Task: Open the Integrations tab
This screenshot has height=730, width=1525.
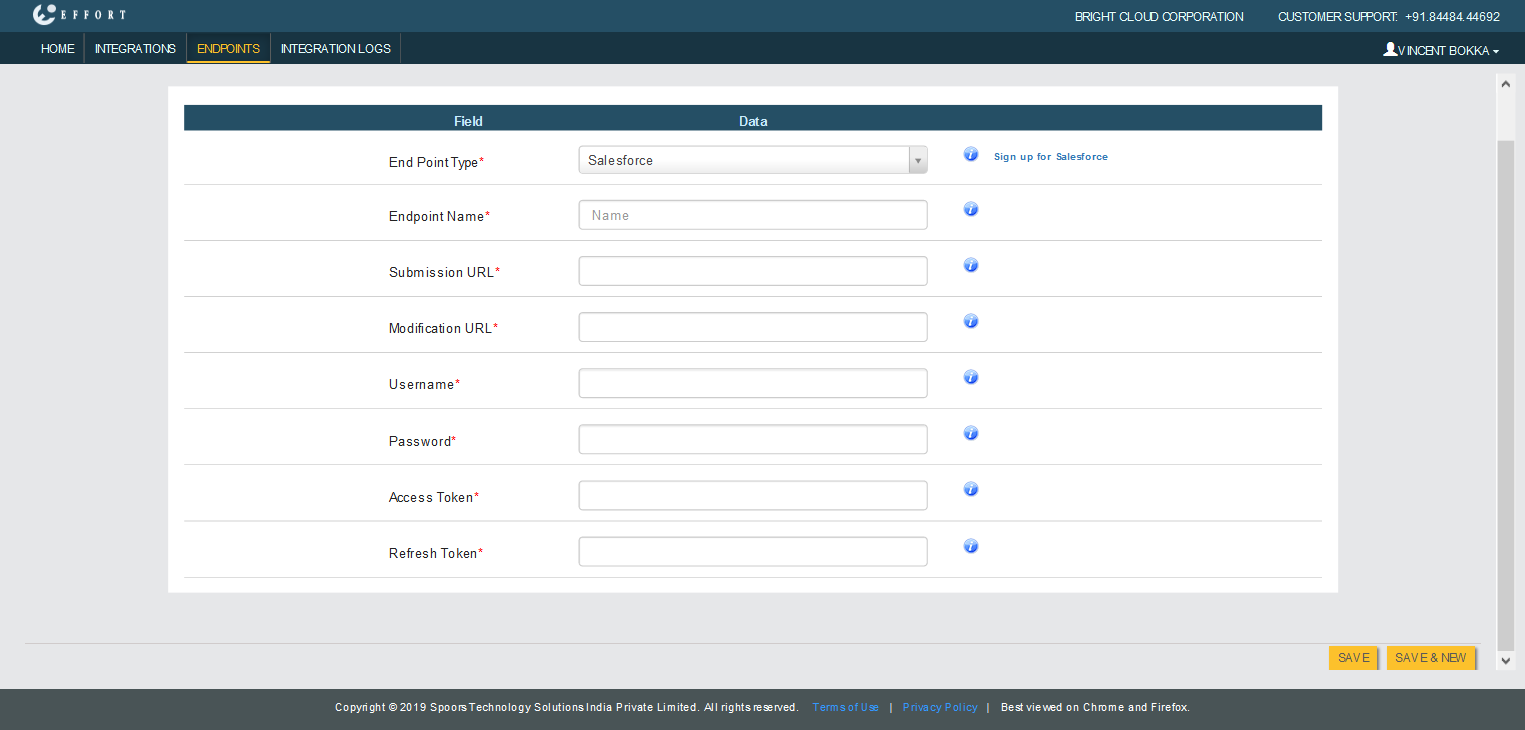Action: (135, 49)
